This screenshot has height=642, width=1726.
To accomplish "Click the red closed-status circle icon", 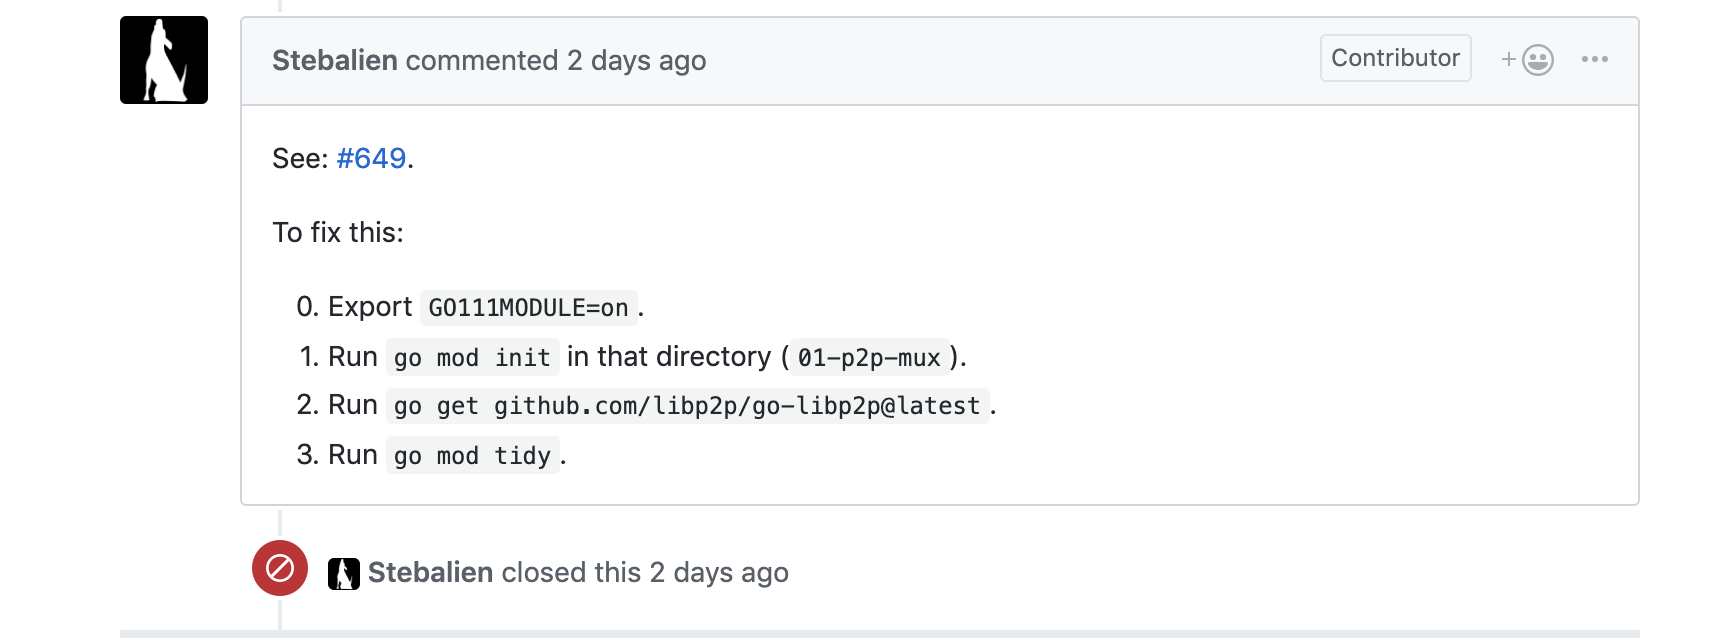I will [x=280, y=568].
